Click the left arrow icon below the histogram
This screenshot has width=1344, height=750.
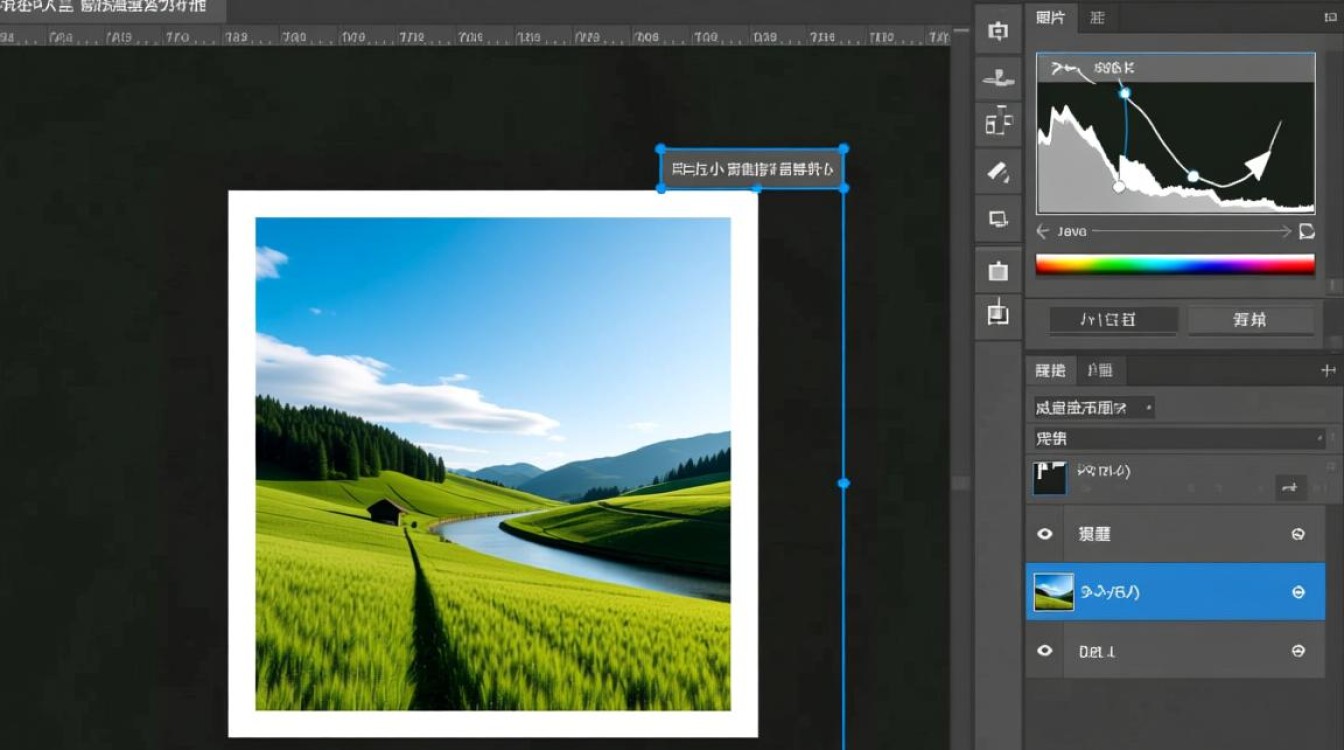click(x=1043, y=231)
